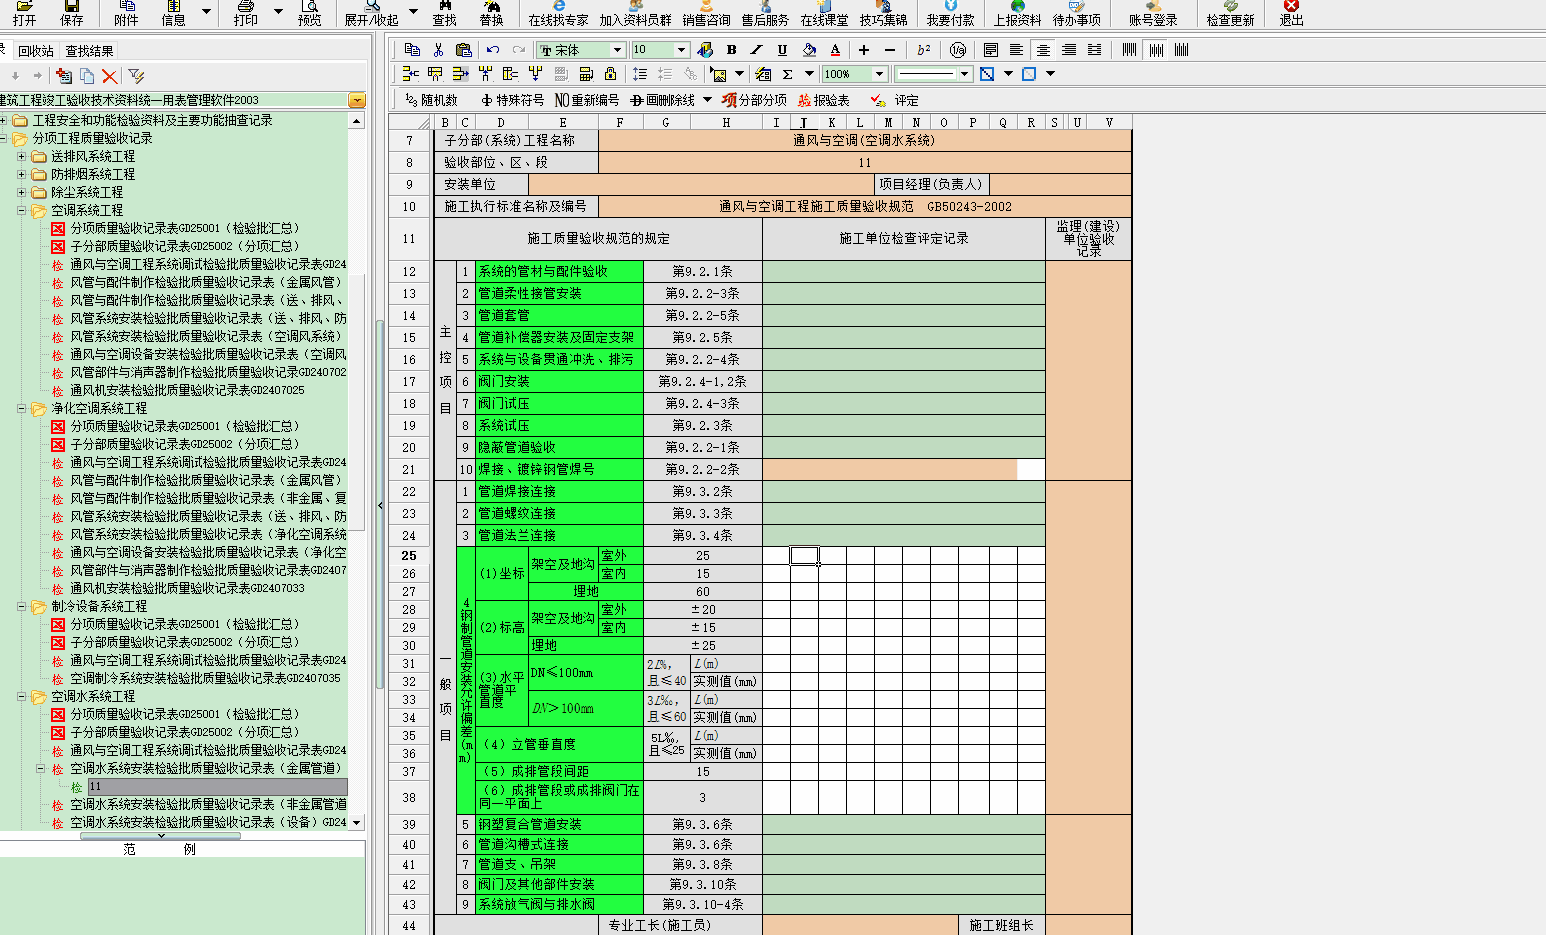
Task: Click the insert picture icon
Action: [718, 74]
